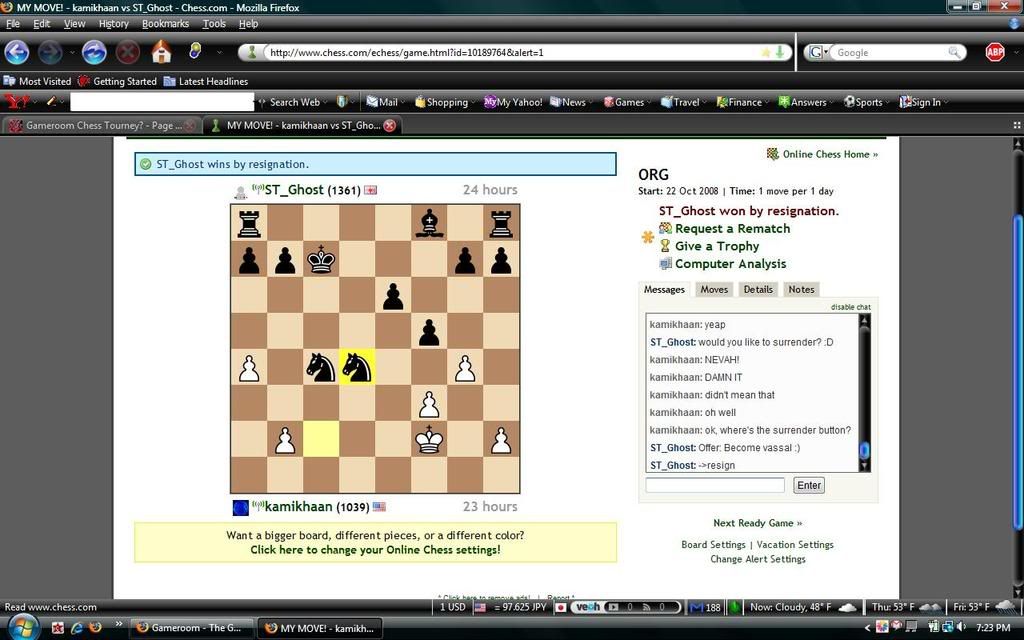The height and width of the screenshot is (640, 1024).
Task: Open Mail from the Yahoo toolbar
Action: tap(382, 102)
